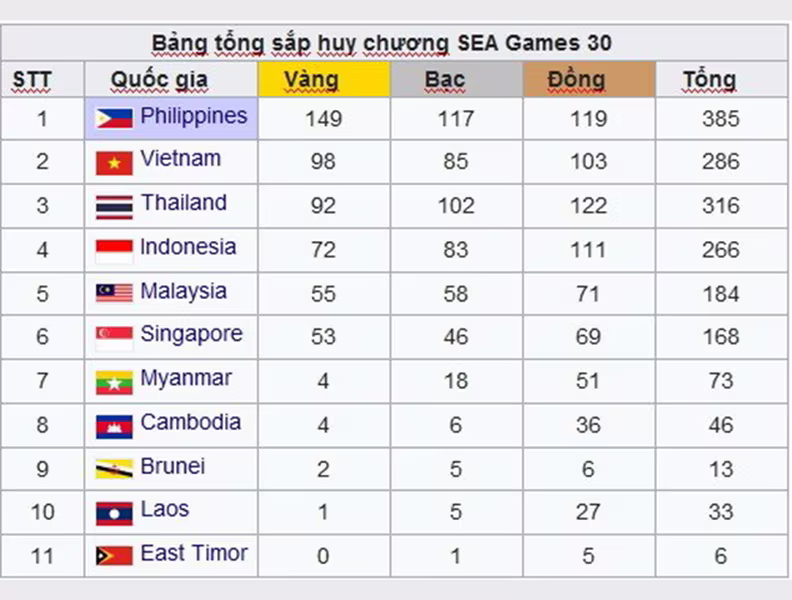The image size is (792, 600).
Task: Click the silver Bạc column header
Action: pos(457,79)
